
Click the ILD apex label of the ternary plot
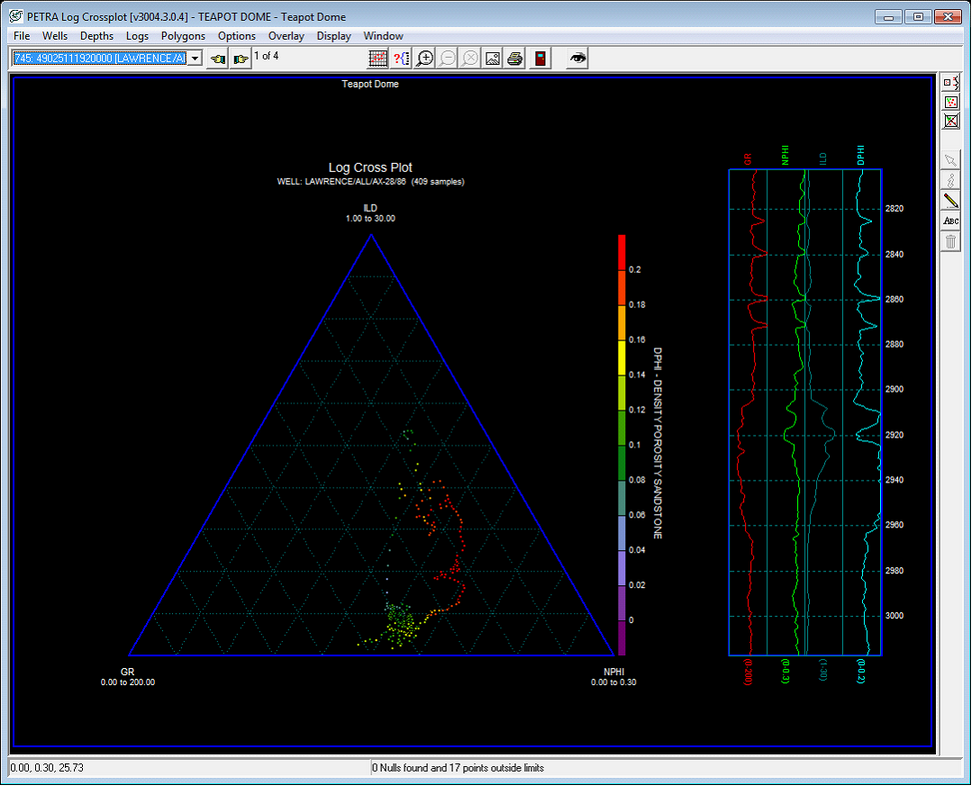[370, 208]
